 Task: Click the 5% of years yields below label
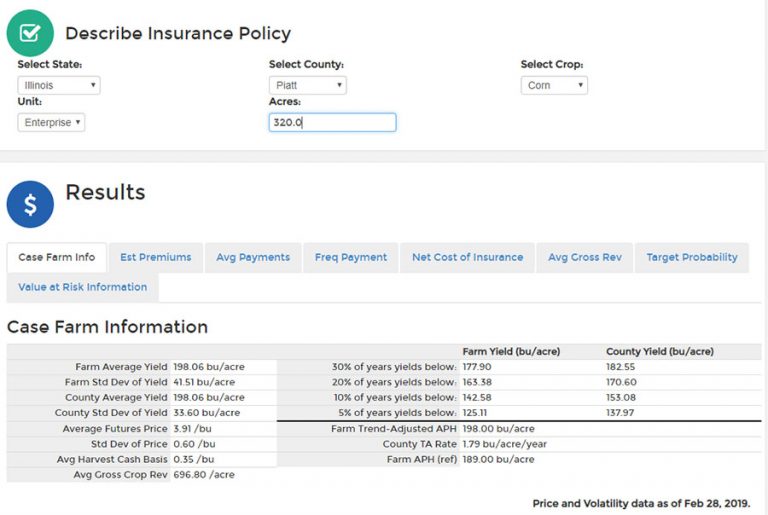click(x=397, y=413)
